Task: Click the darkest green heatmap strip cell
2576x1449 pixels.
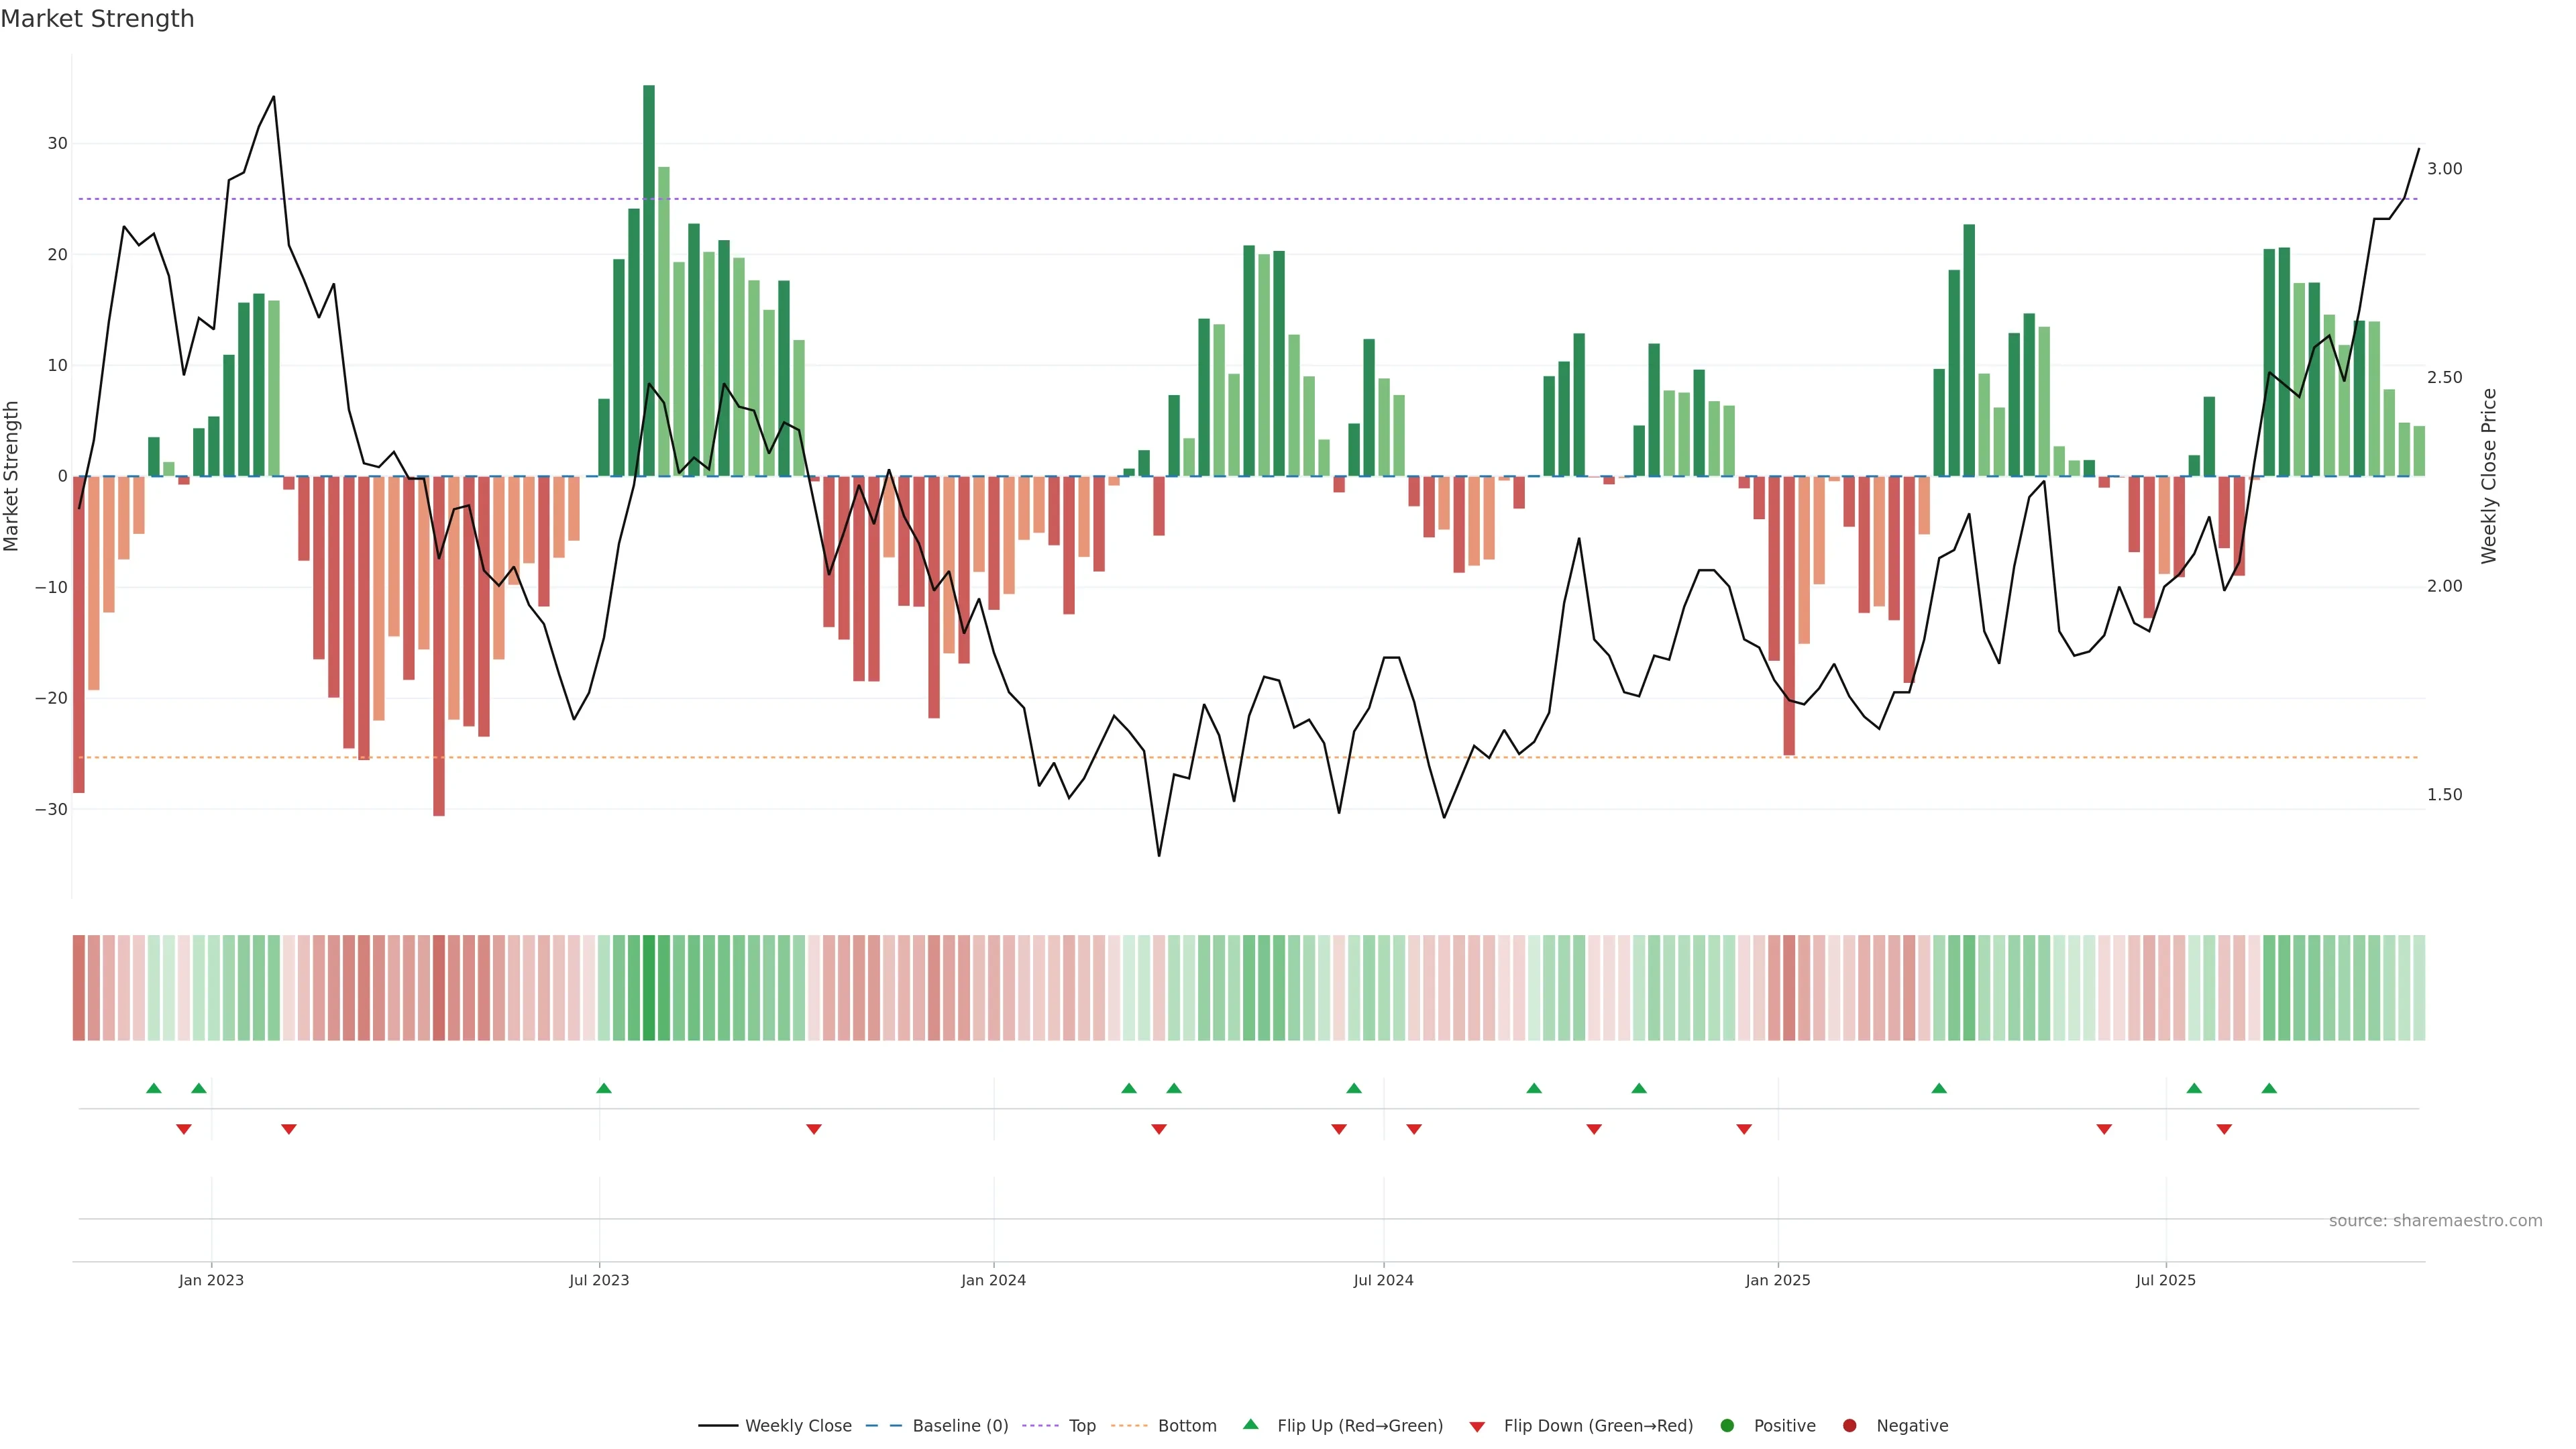Action: click(x=649, y=987)
